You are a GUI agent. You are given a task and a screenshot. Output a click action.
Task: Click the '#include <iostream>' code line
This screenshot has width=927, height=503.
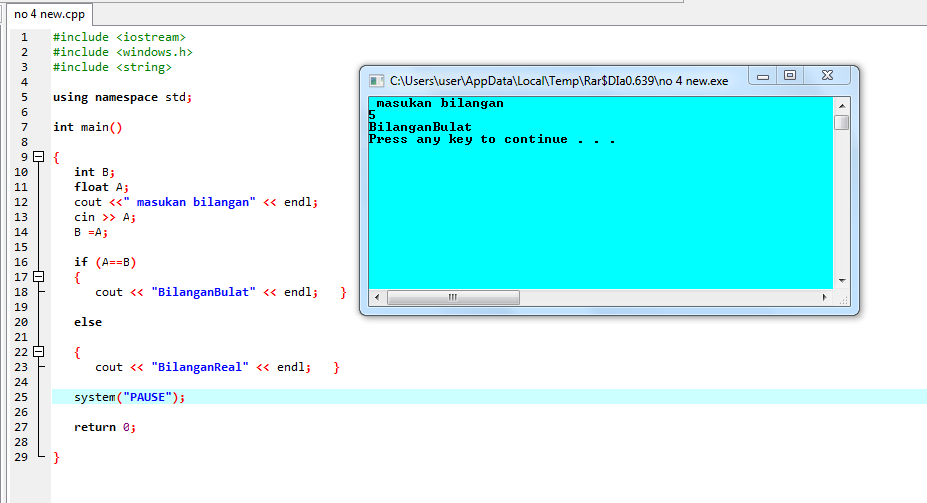(119, 37)
